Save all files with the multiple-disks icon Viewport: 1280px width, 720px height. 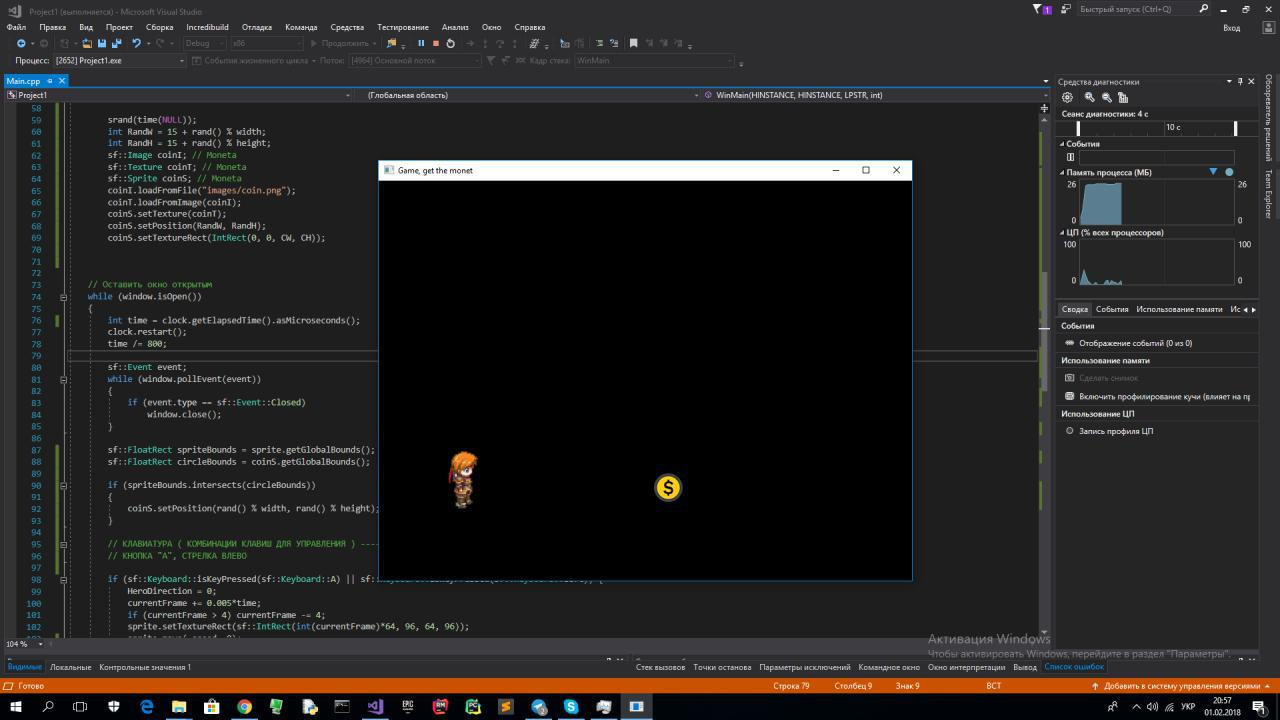point(116,43)
